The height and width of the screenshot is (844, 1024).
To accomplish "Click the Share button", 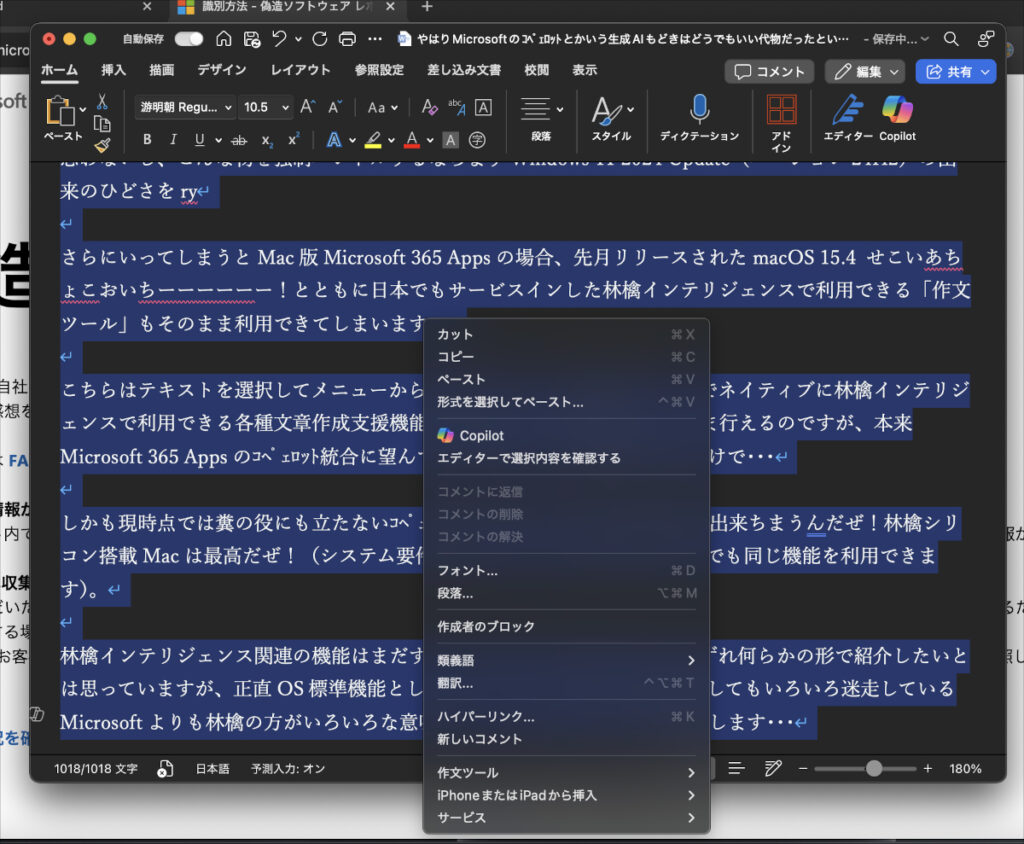I will [x=955, y=72].
